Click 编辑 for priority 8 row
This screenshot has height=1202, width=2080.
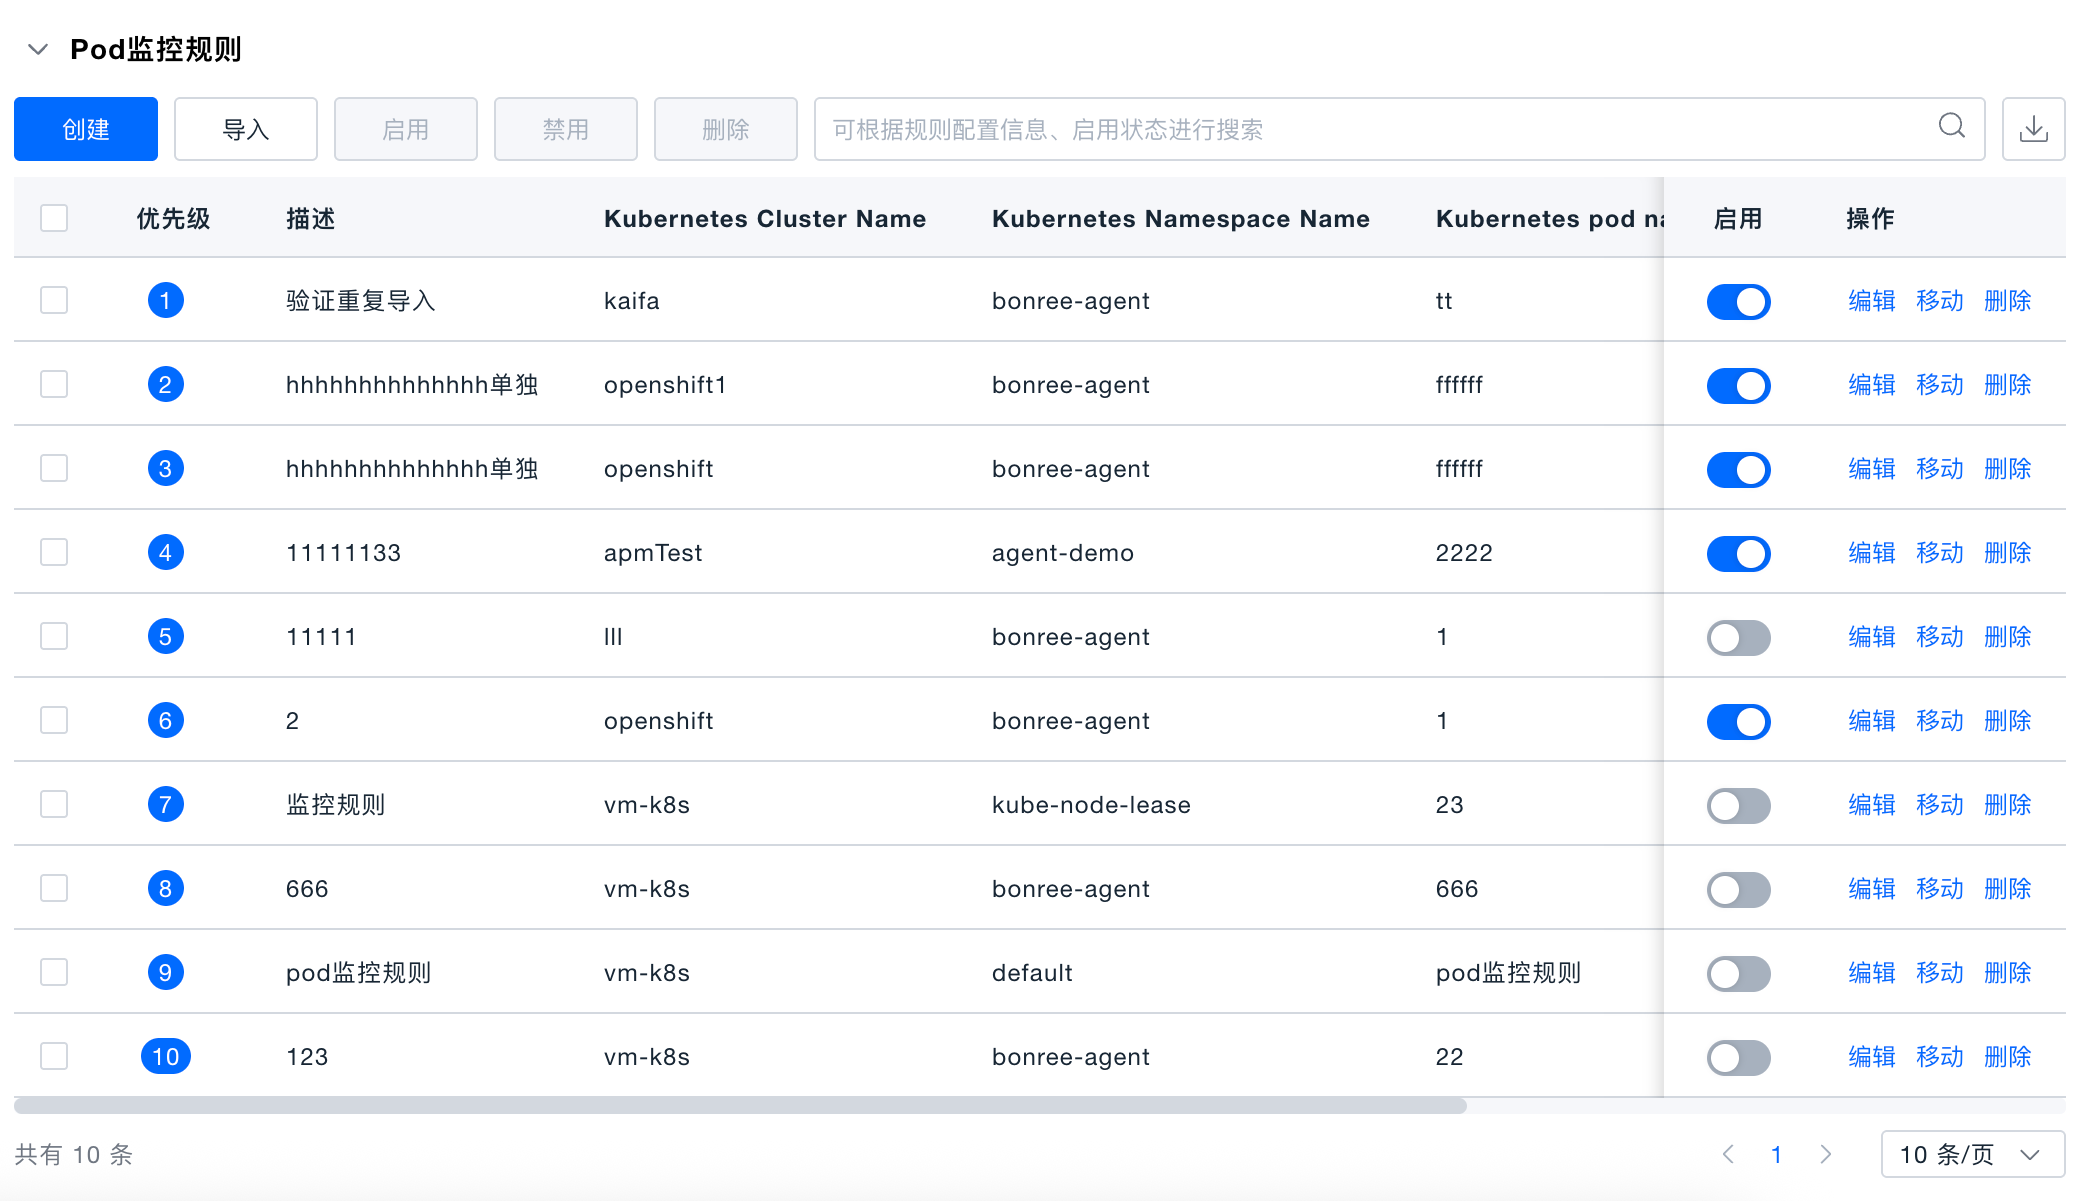(x=1872, y=888)
